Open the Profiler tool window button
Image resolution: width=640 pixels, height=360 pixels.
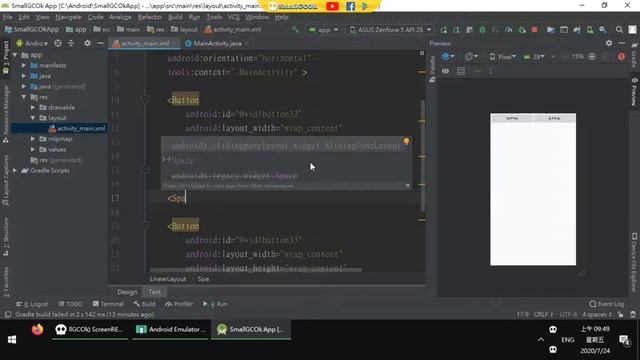(x=179, y=304)
